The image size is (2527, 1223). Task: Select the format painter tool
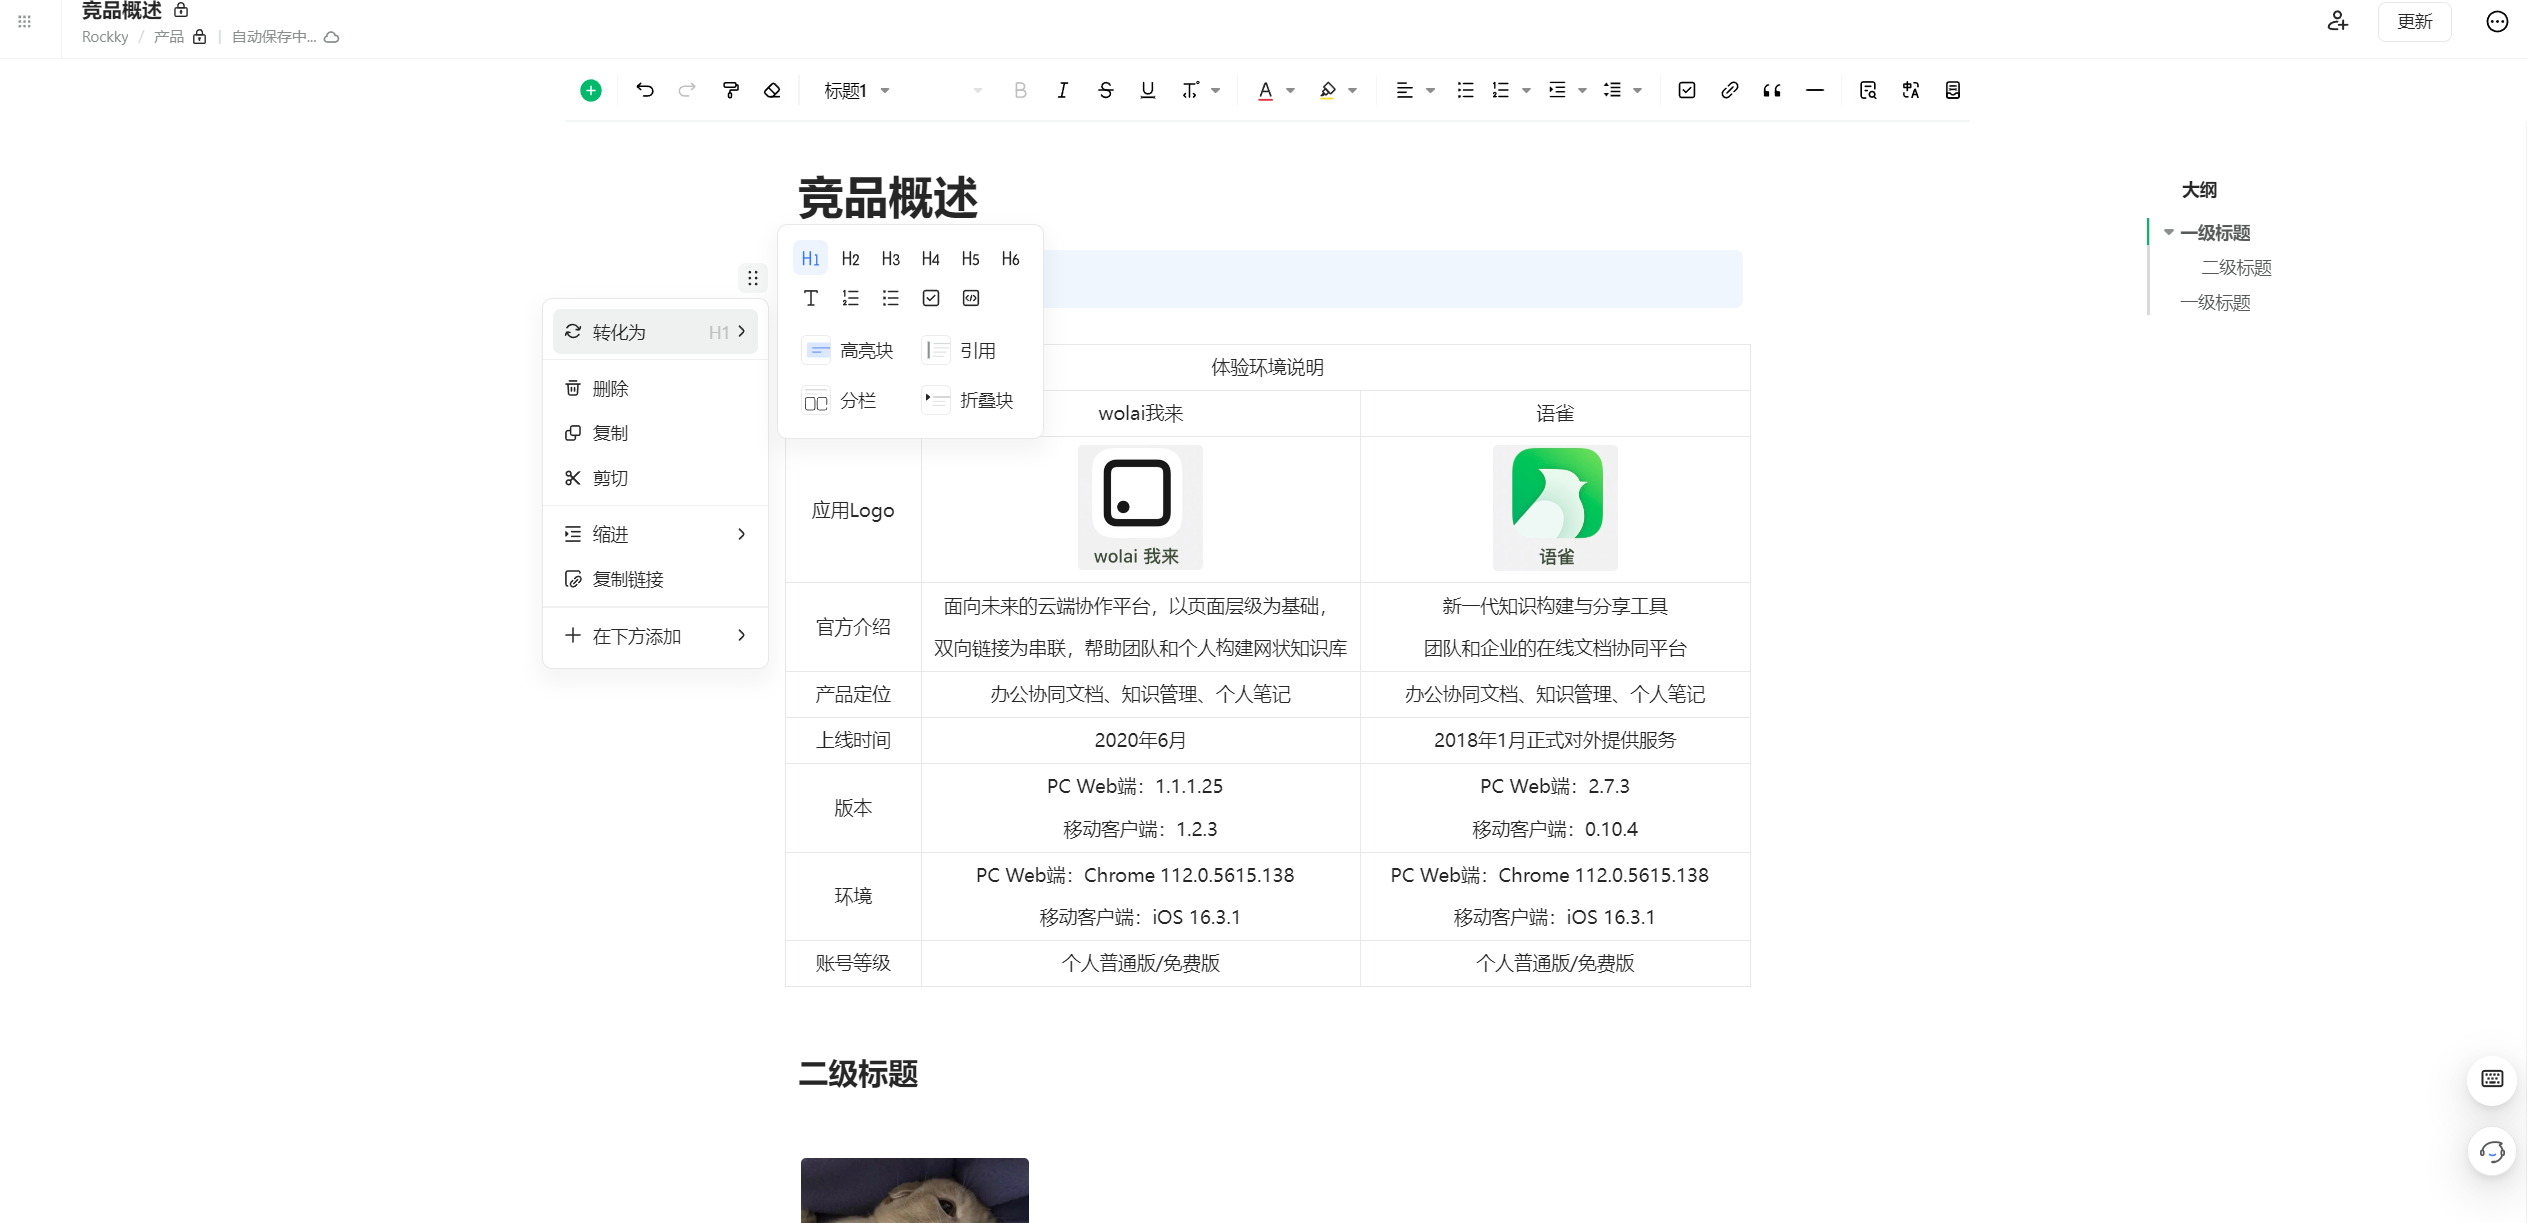point(731,91)
